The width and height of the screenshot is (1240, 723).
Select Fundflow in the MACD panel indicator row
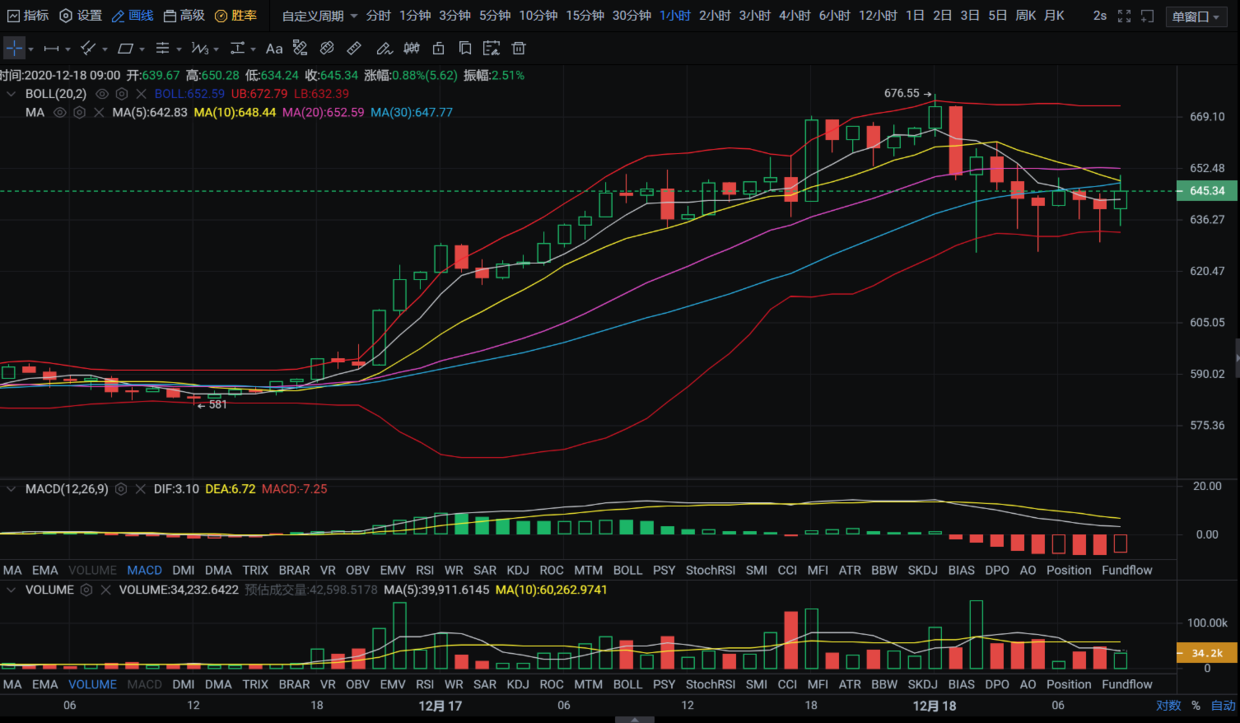click(x=1127, y=571)
